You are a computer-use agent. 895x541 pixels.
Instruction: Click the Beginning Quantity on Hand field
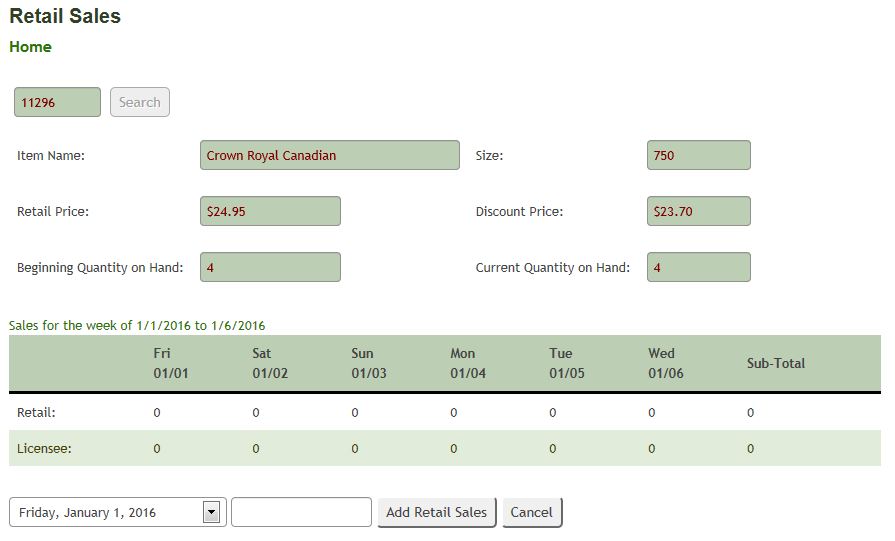(x=271, y=267)
